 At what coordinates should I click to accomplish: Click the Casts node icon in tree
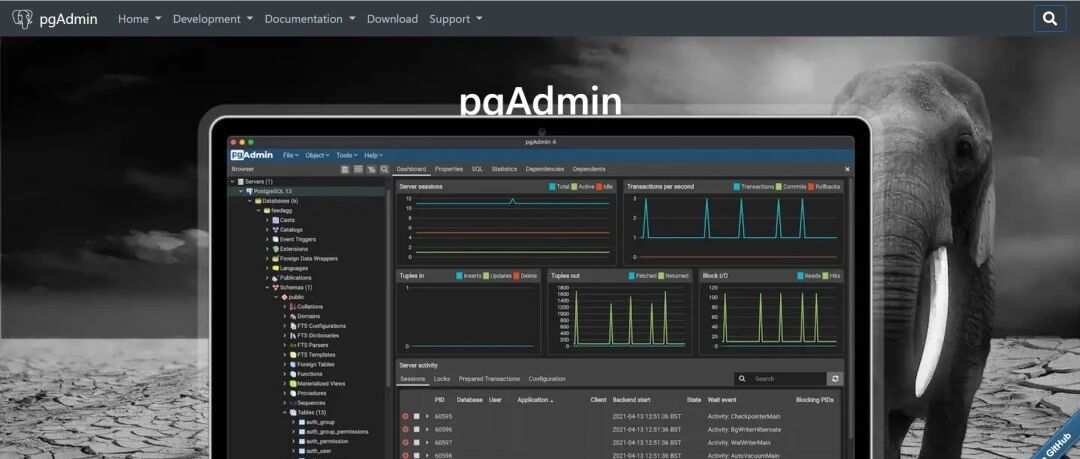(276, 220)
